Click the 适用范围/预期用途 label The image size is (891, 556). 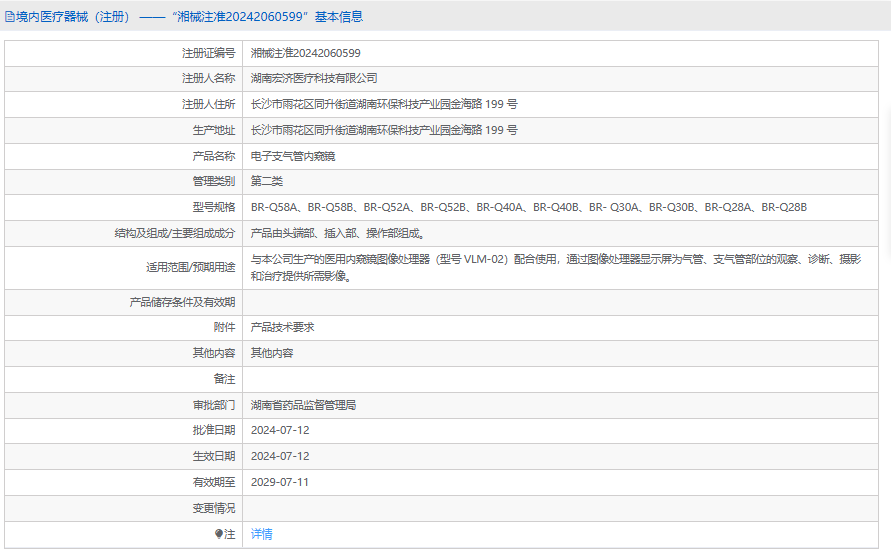pyautogui.click(x=190, y=268)
